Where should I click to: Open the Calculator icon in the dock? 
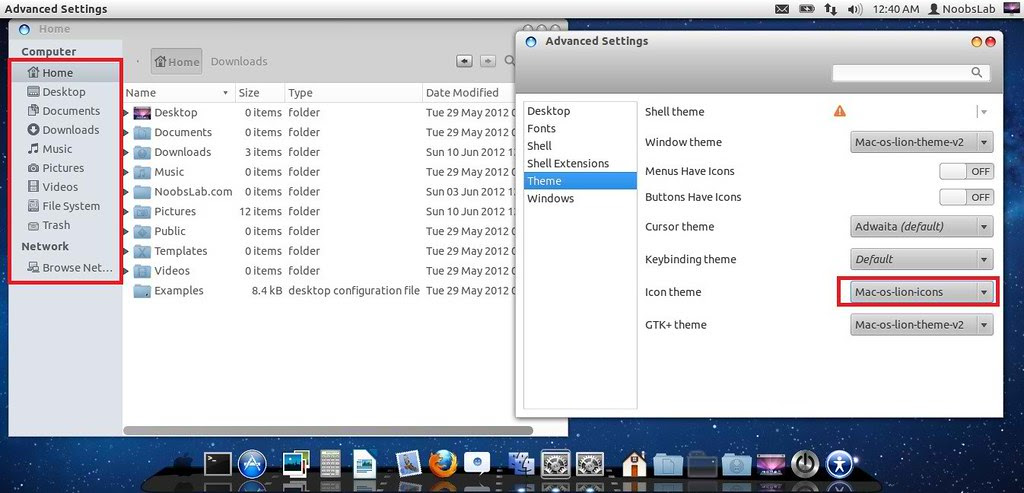pos(330,464)
